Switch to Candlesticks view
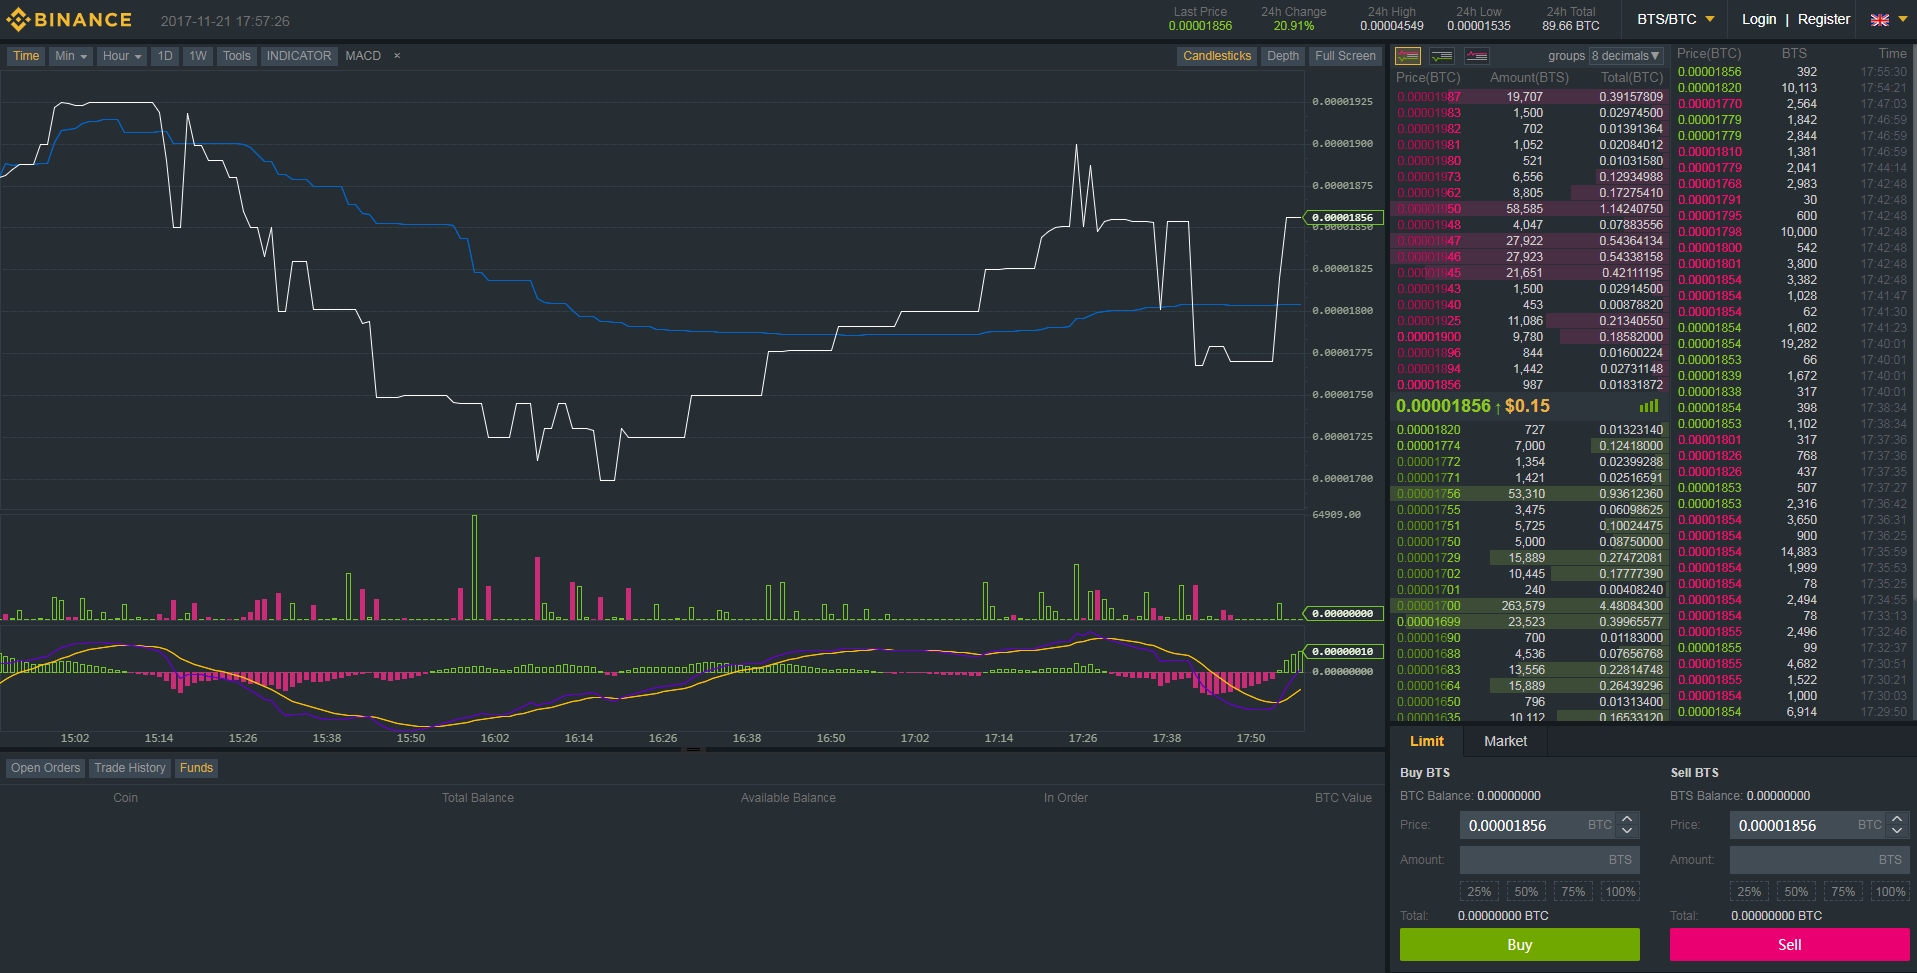The width and height of the screenshot is (1917, 973). pyautogui.click(x=1217, y=56)
